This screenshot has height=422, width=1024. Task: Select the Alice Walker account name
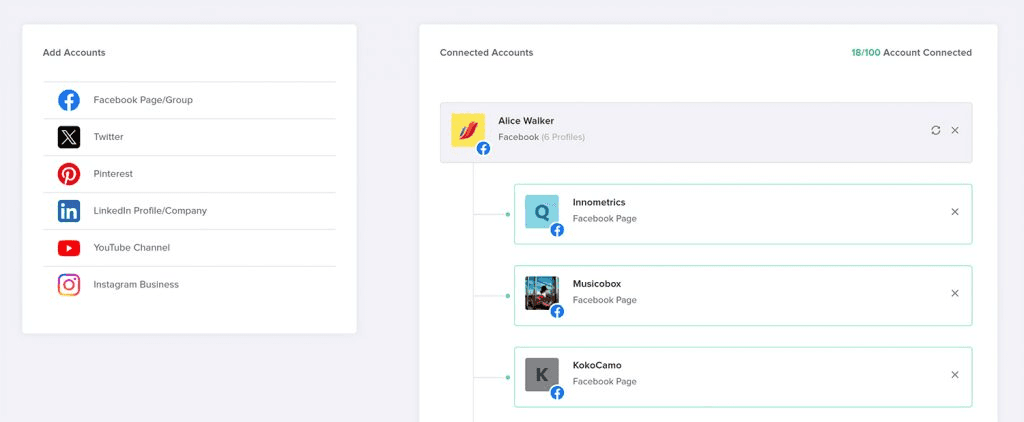pyautogui.click(x=526, y=121)
